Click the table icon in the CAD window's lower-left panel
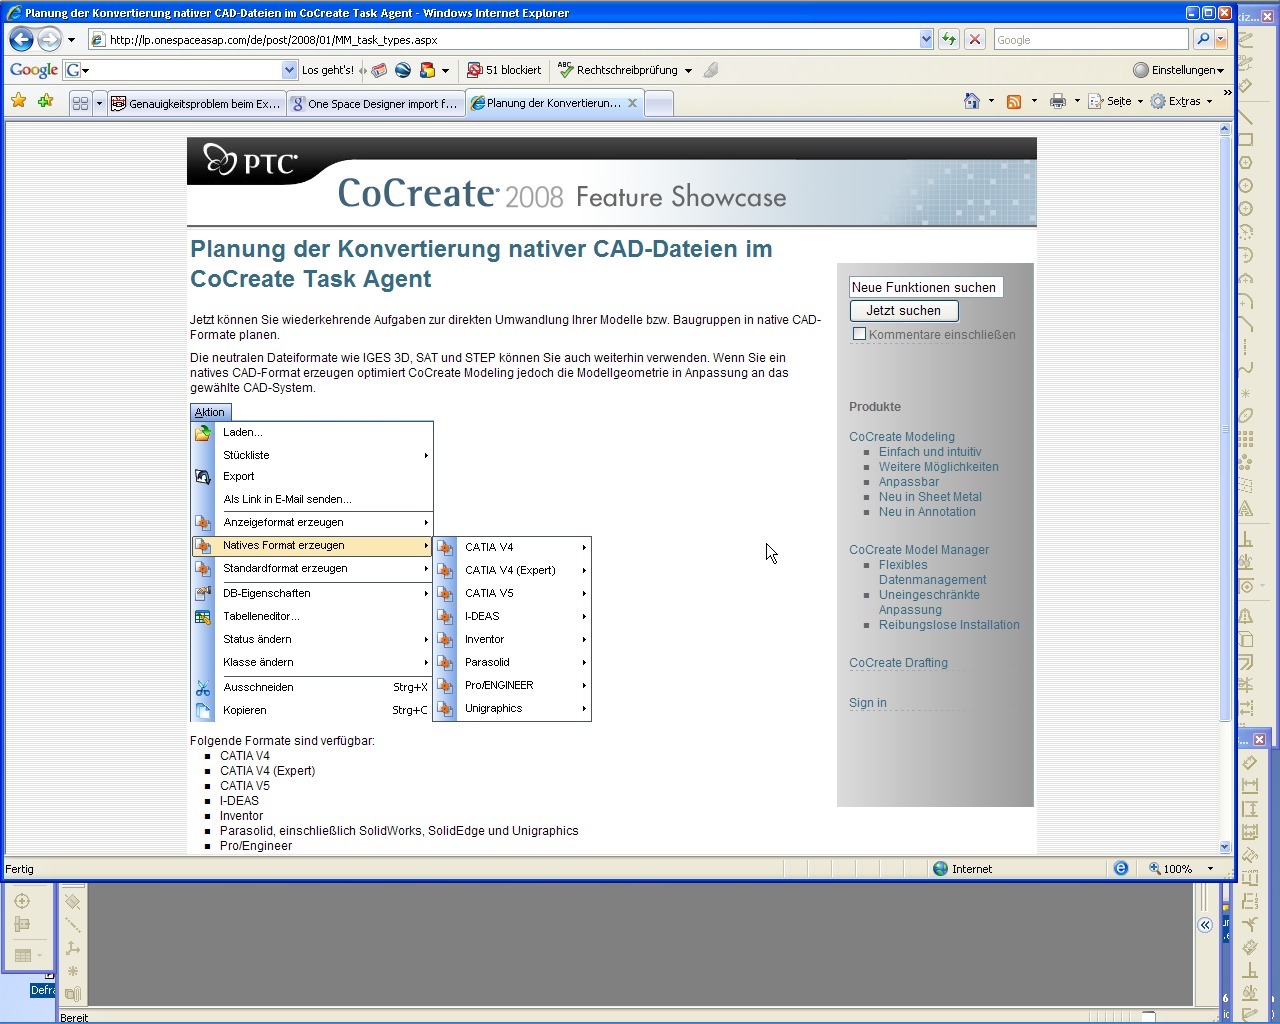 (23, 955)
